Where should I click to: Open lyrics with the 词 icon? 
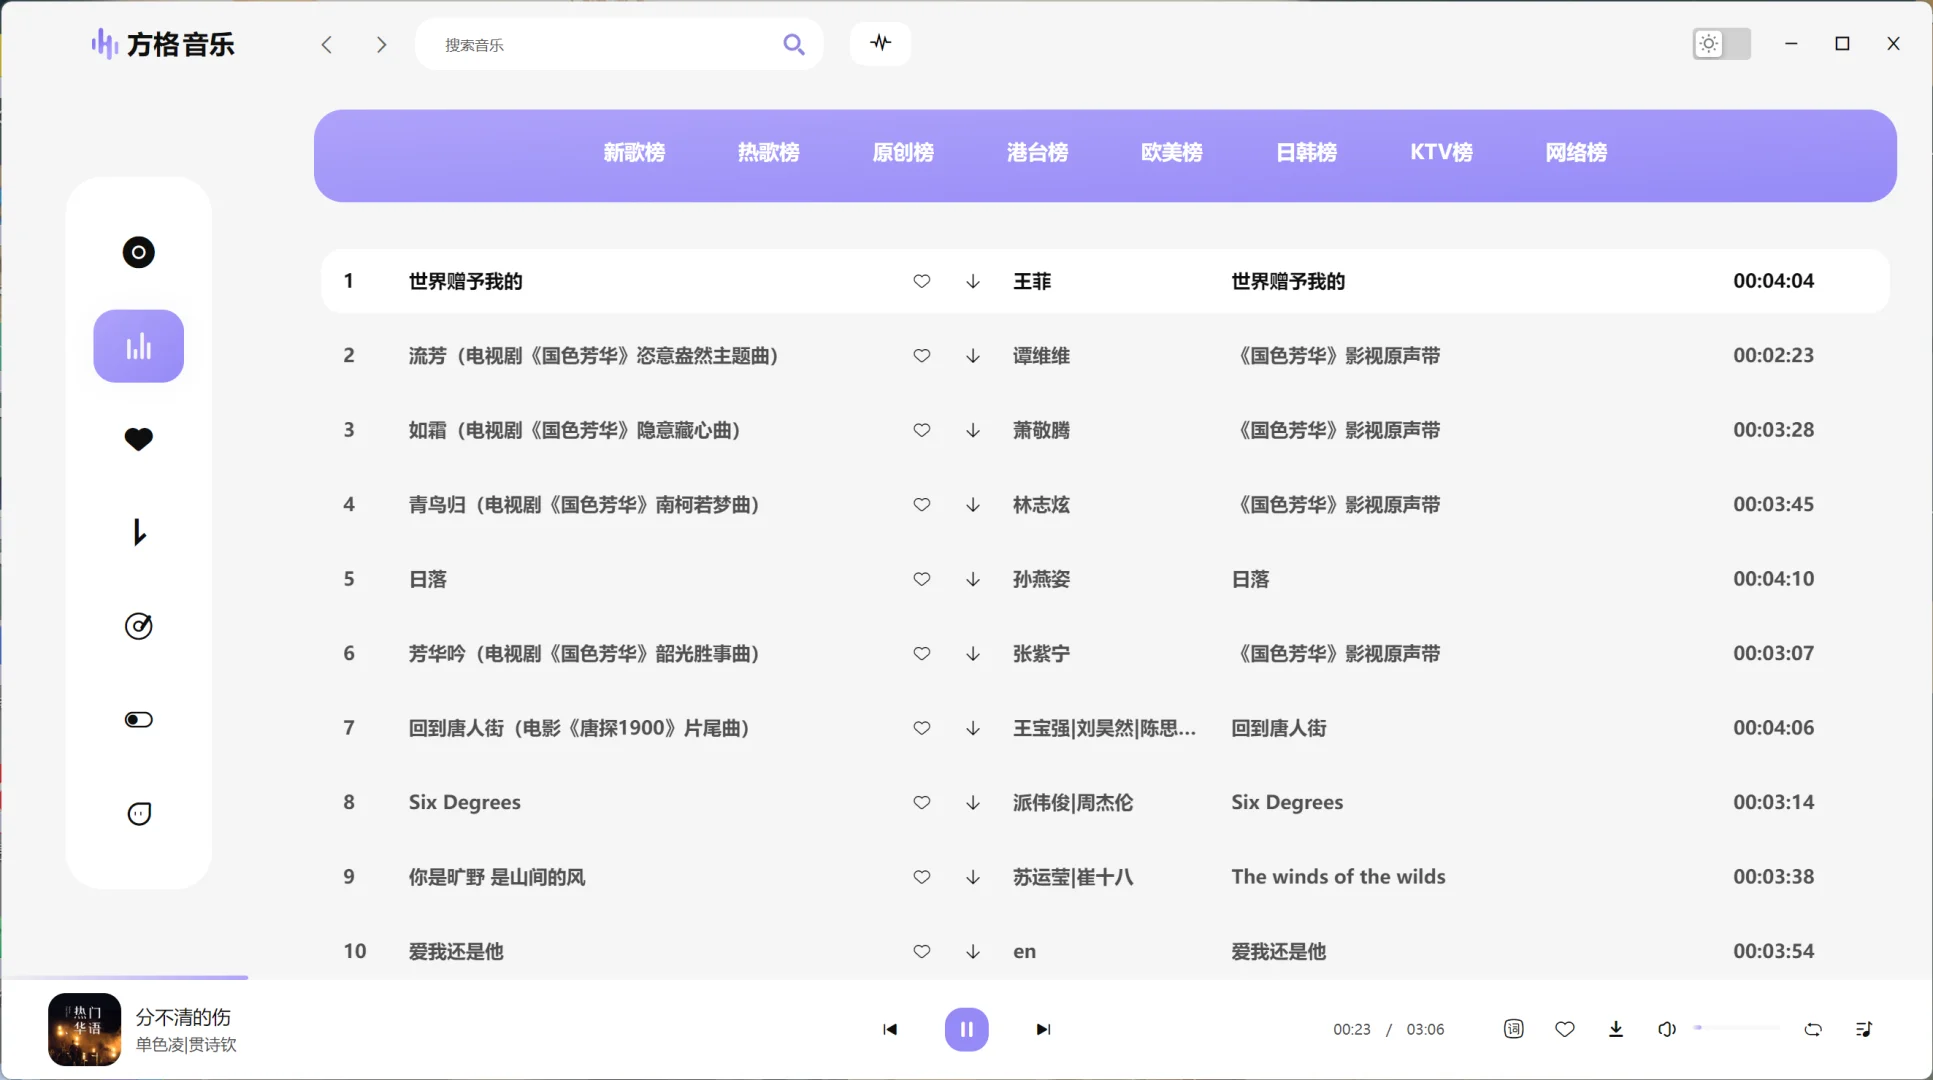1513,1028
